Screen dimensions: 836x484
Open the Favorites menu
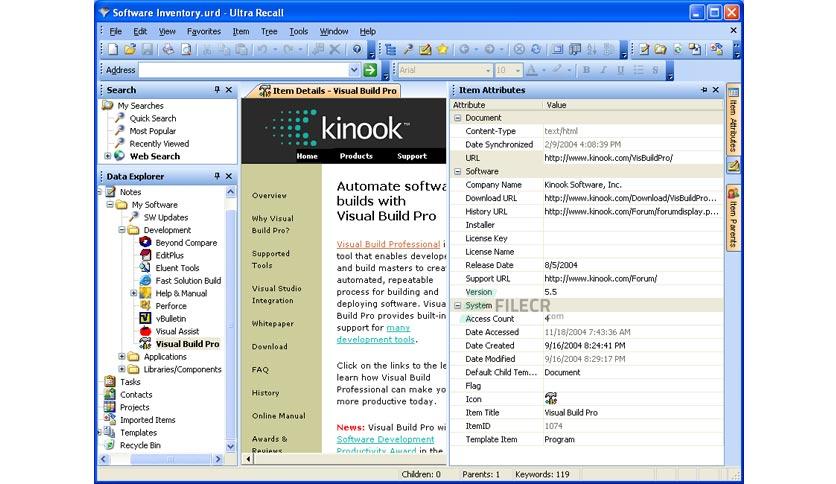pos(204,31)
